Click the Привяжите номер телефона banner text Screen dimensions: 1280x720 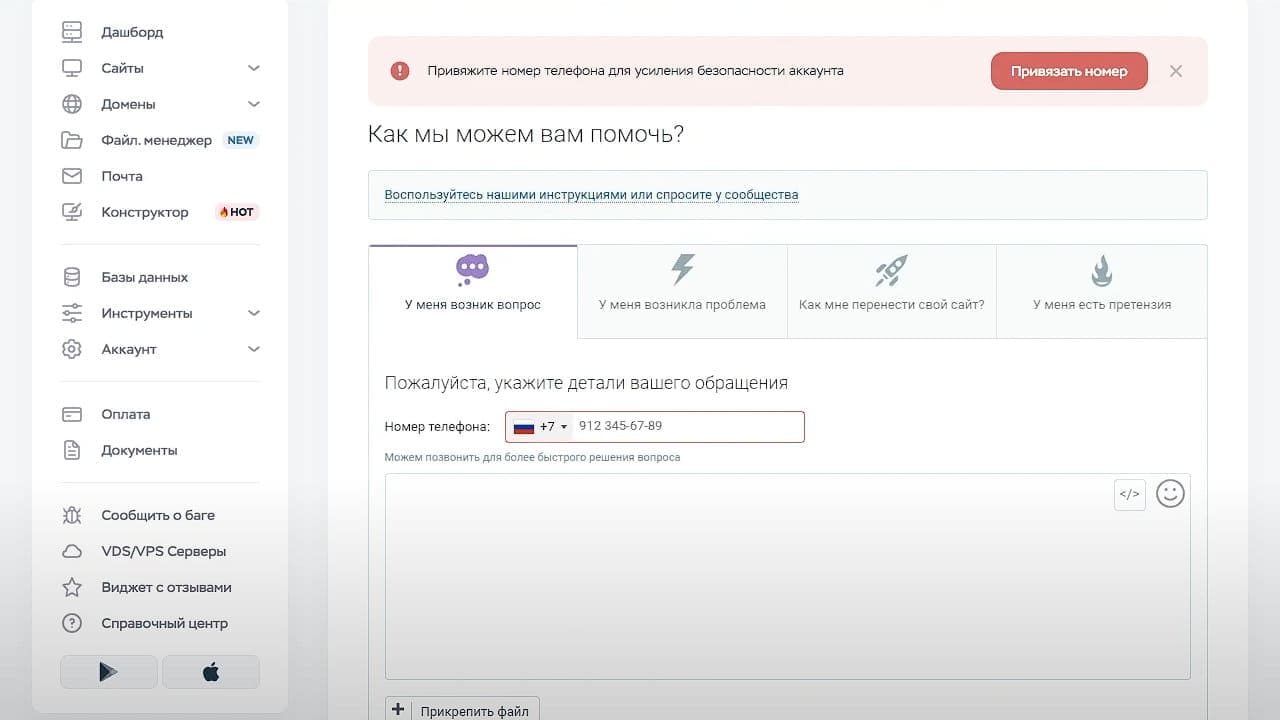pos(635,71)
